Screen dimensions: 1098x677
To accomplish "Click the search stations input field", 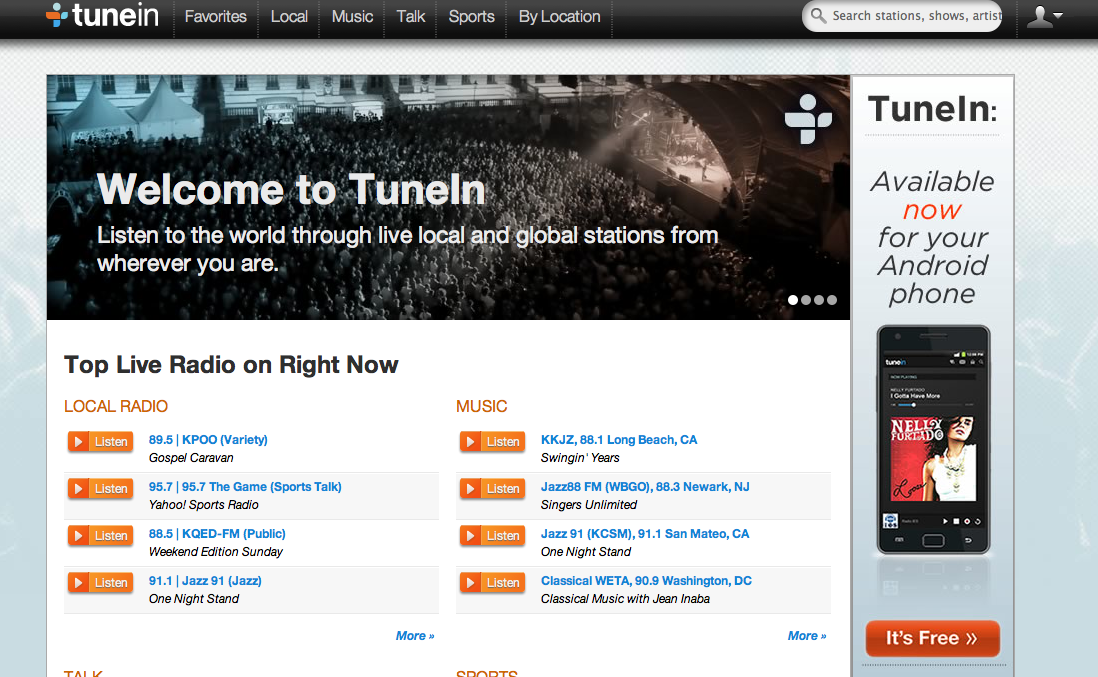I will point(902,15).
